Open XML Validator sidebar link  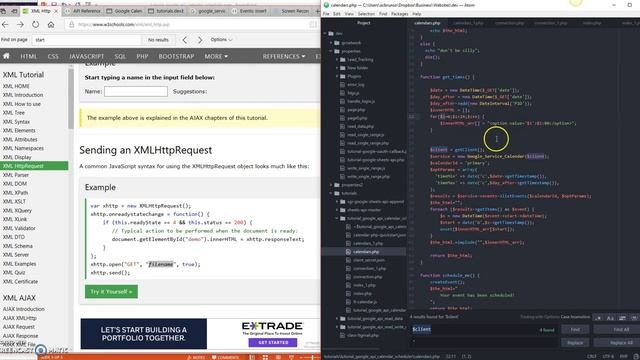pyautogui.click(x=19, y=228)
